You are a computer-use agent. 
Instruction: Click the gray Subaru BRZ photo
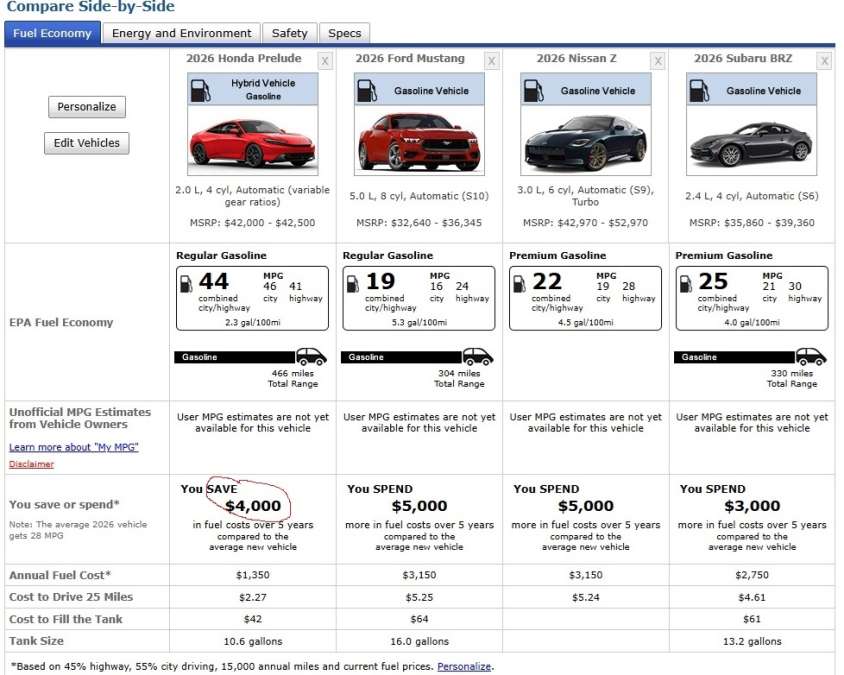point(751,140)
